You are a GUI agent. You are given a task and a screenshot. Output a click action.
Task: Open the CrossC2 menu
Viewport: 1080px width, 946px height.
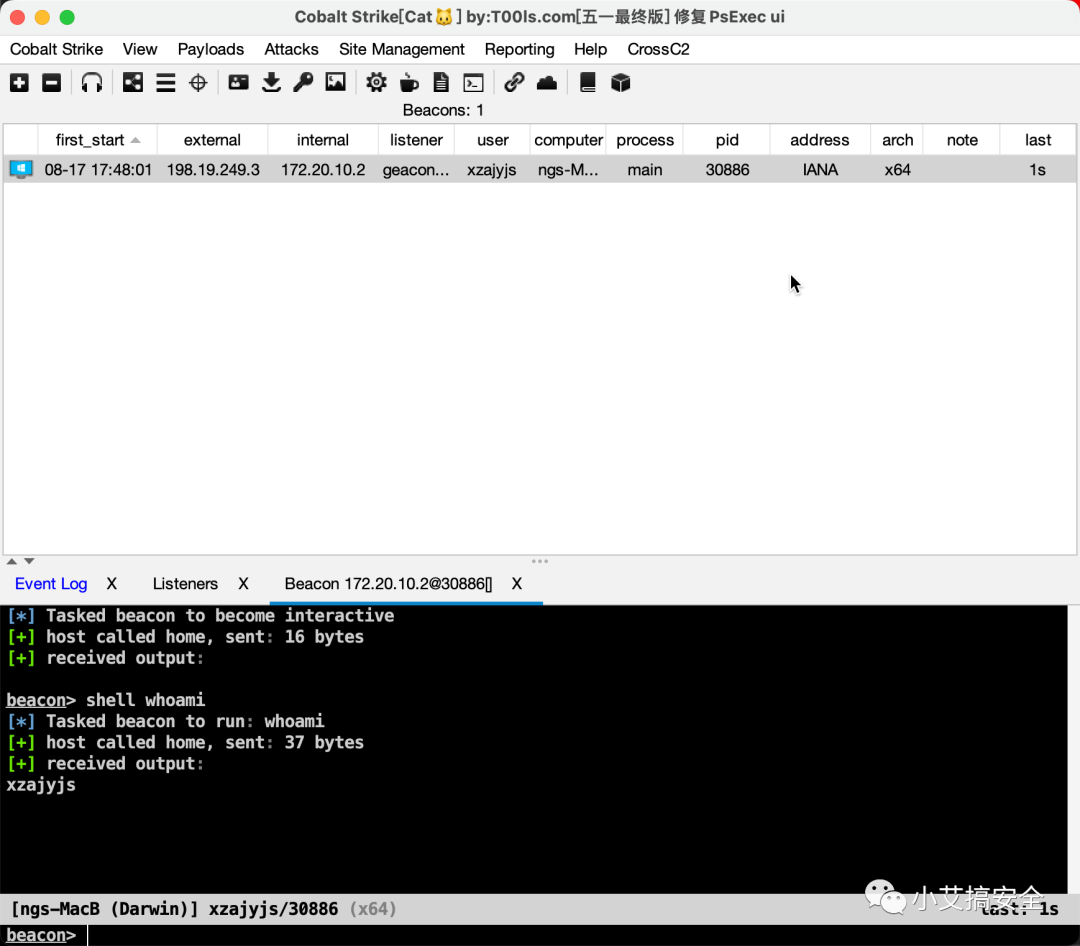[x=658, y=50]
